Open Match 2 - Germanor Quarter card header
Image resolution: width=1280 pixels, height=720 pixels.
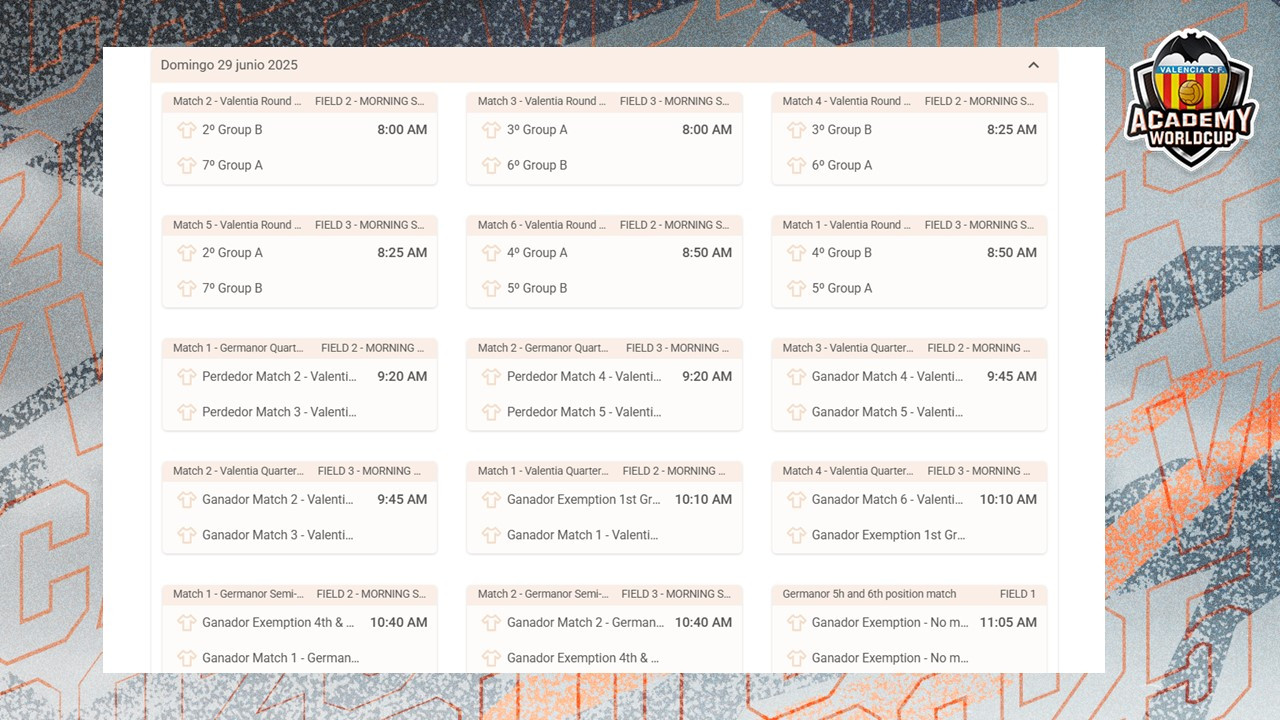click(604, 348)
